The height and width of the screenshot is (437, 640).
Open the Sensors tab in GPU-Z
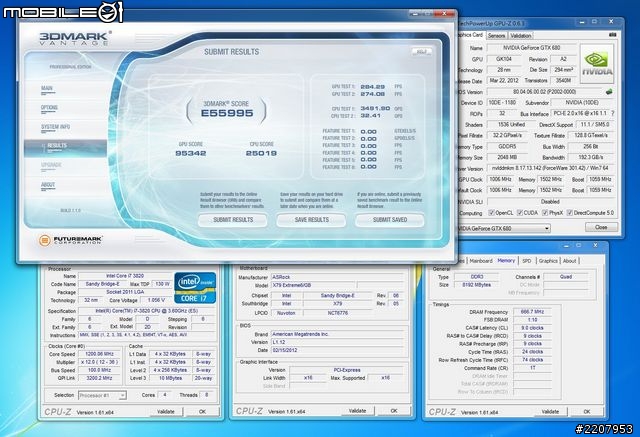click(x=496, y=36)
